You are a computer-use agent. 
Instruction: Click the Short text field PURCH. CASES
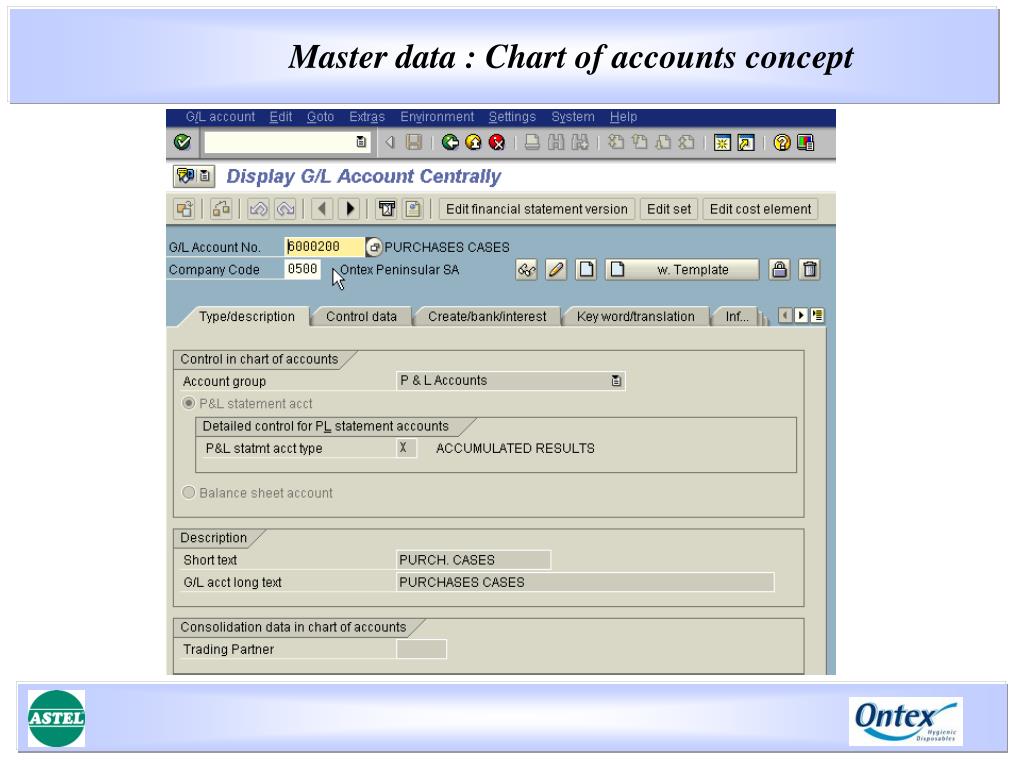(473, 560)
